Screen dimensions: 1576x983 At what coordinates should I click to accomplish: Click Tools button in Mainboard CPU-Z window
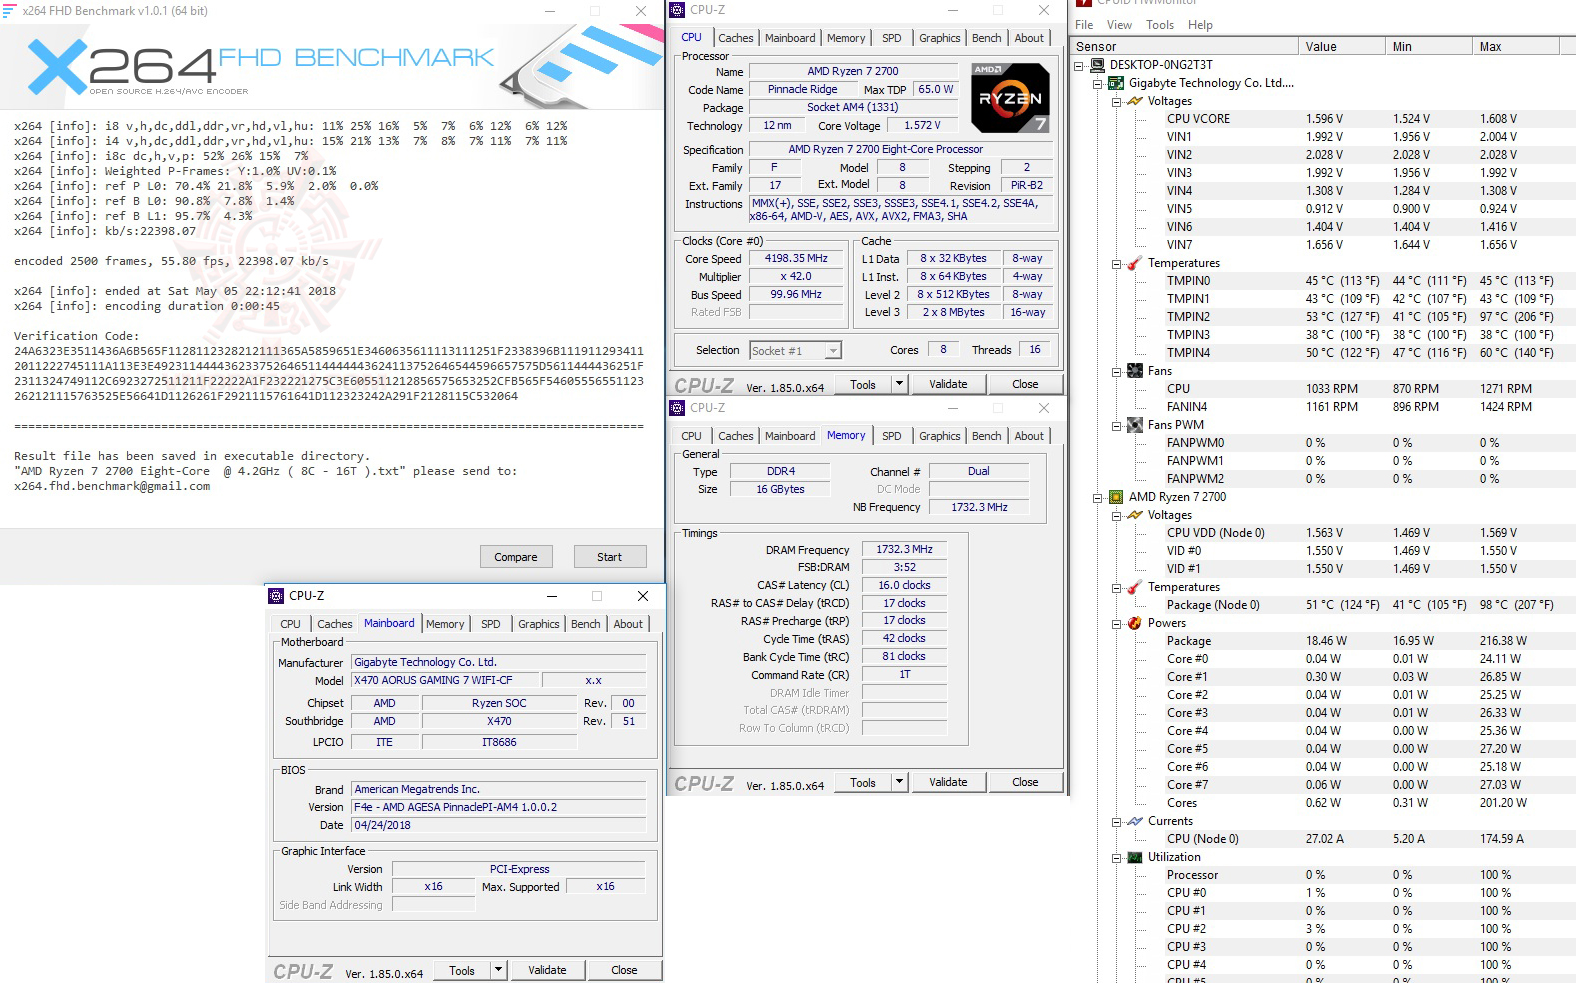click(462, 970)
